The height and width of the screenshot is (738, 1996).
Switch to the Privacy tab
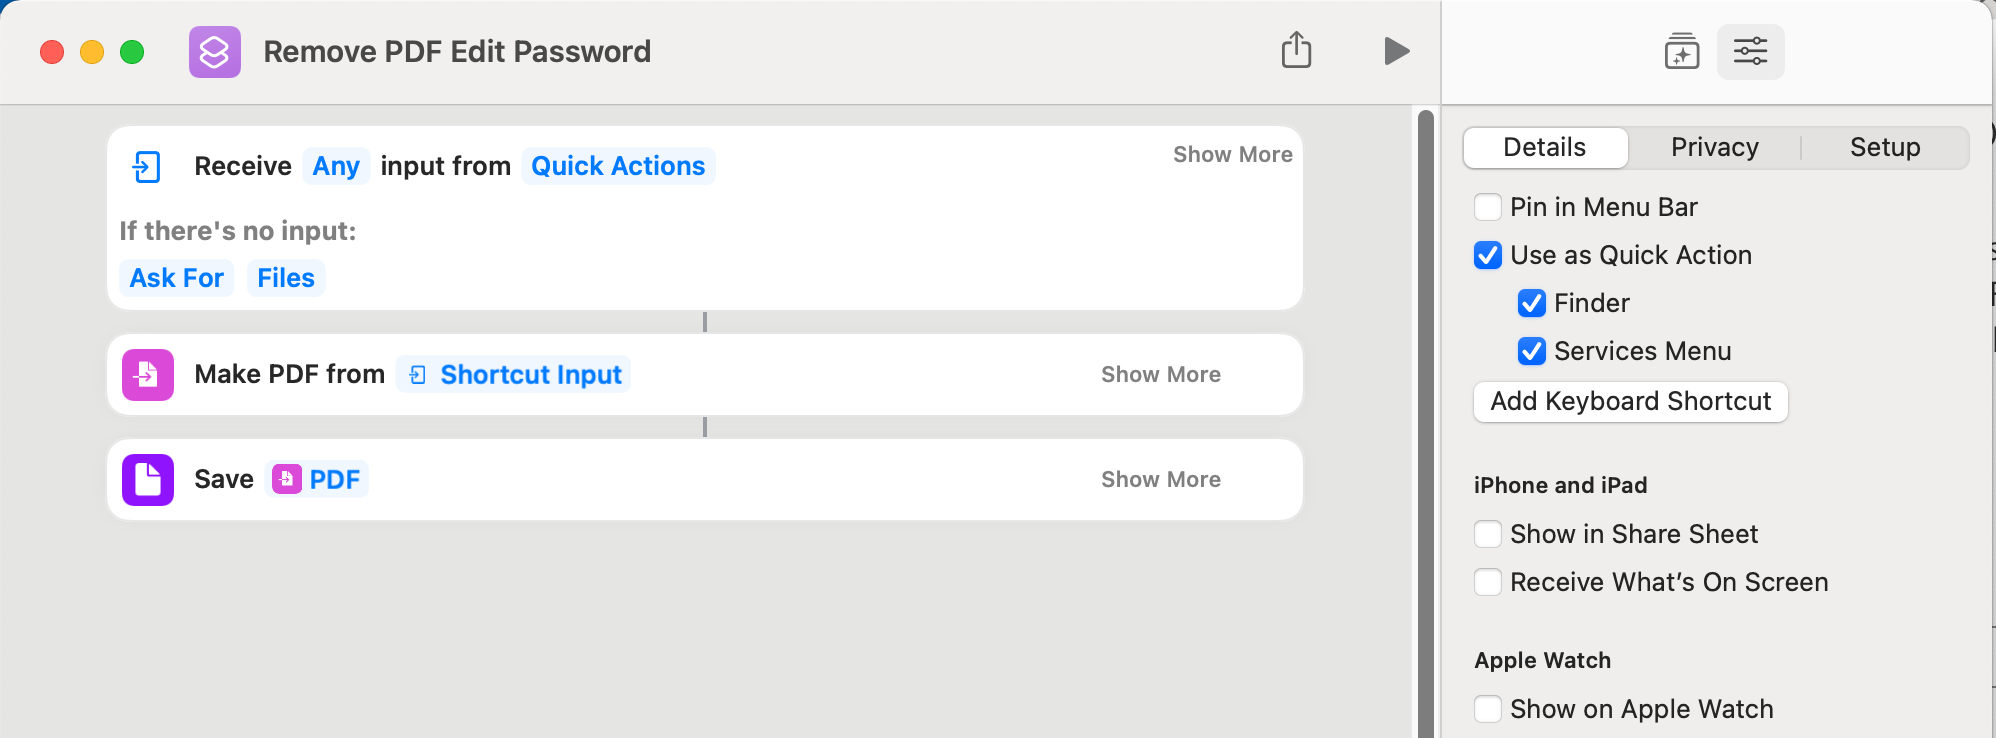tap(1714, 148)
